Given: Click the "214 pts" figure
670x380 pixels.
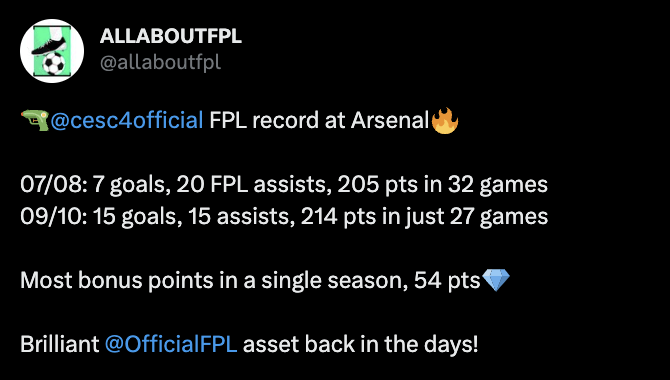Looking at the screenshot, I should [341, 217].
